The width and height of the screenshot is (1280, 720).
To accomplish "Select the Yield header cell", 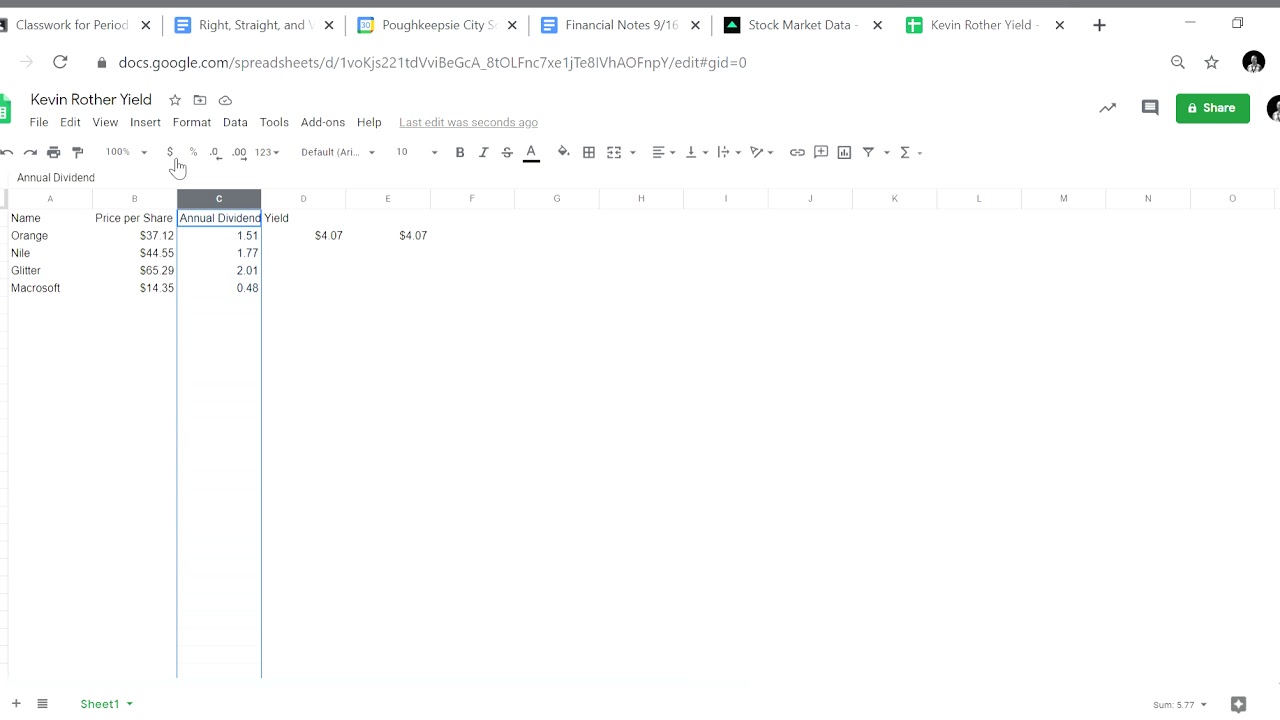I will 303,218.
